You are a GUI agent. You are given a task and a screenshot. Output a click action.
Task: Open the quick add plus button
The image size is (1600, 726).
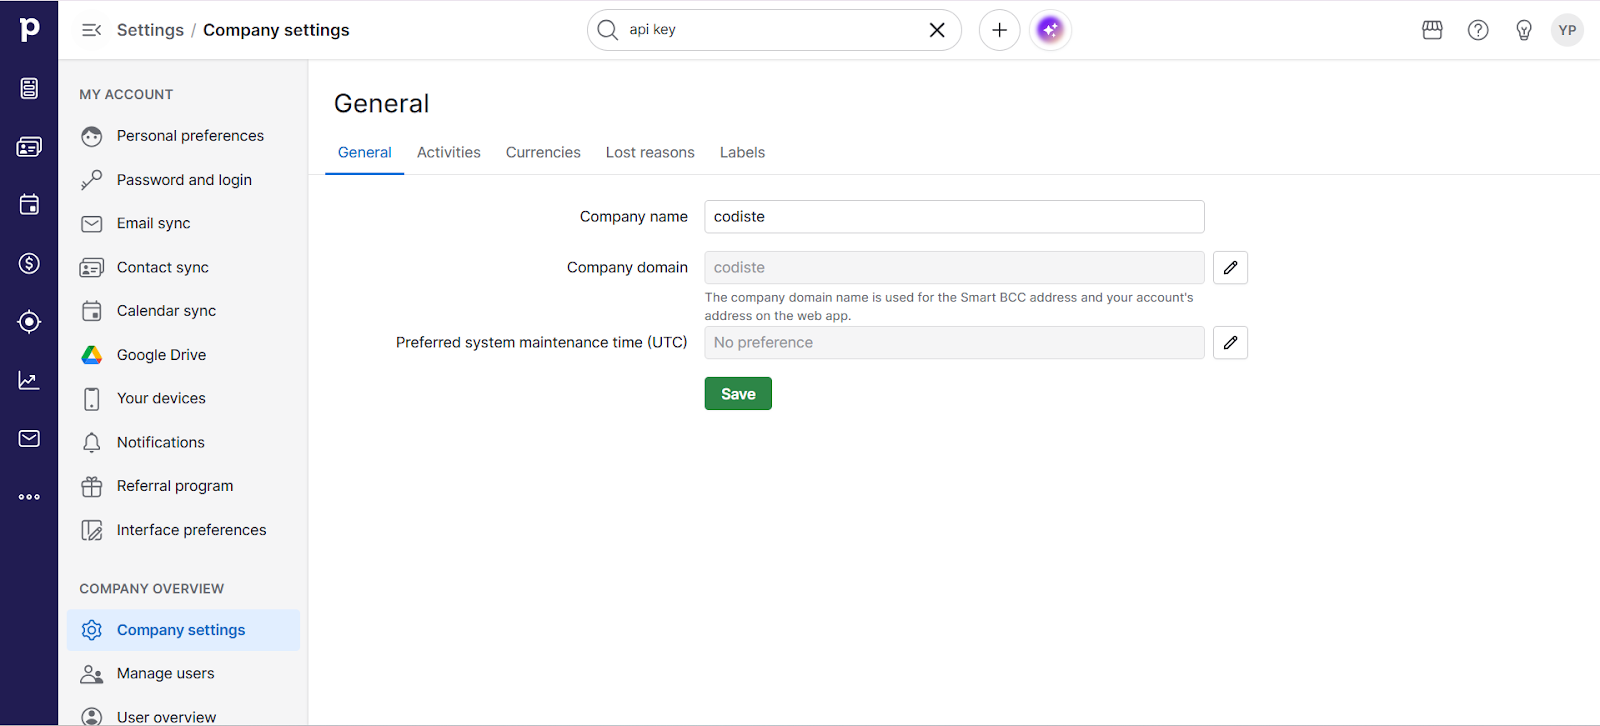(x=999, y=30)
